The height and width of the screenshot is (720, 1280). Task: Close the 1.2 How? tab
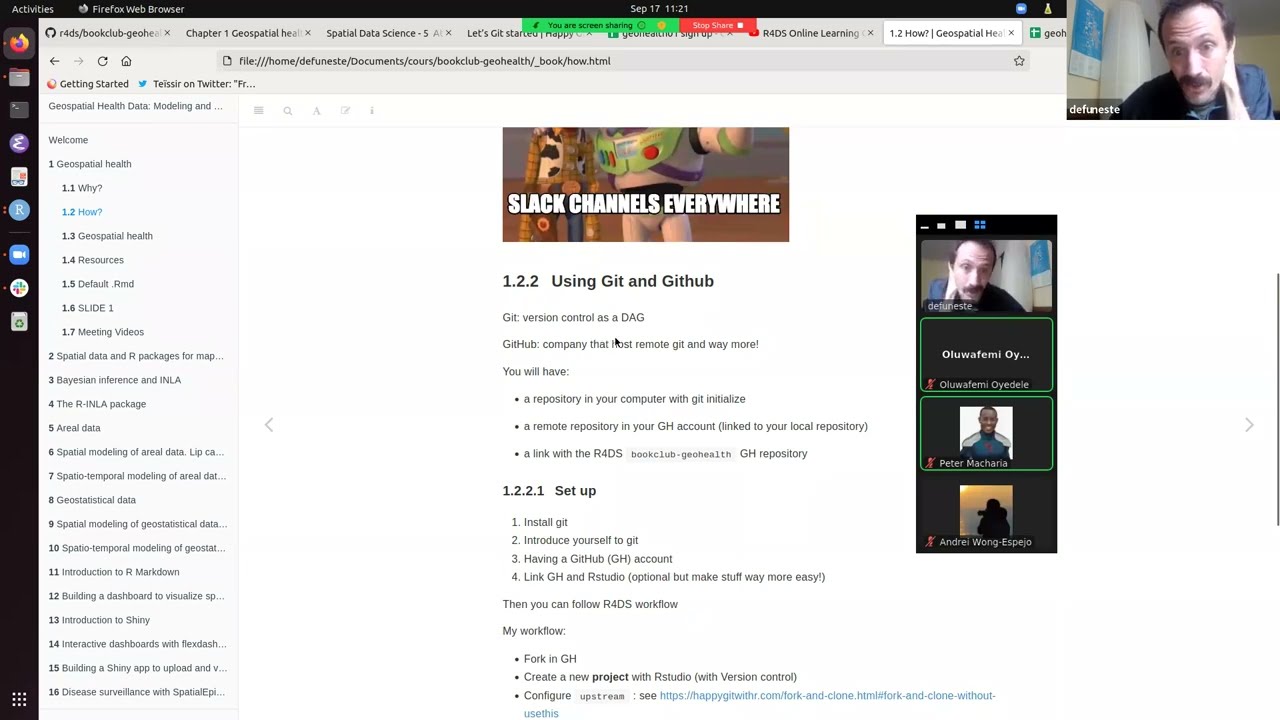coord(1011,33)
